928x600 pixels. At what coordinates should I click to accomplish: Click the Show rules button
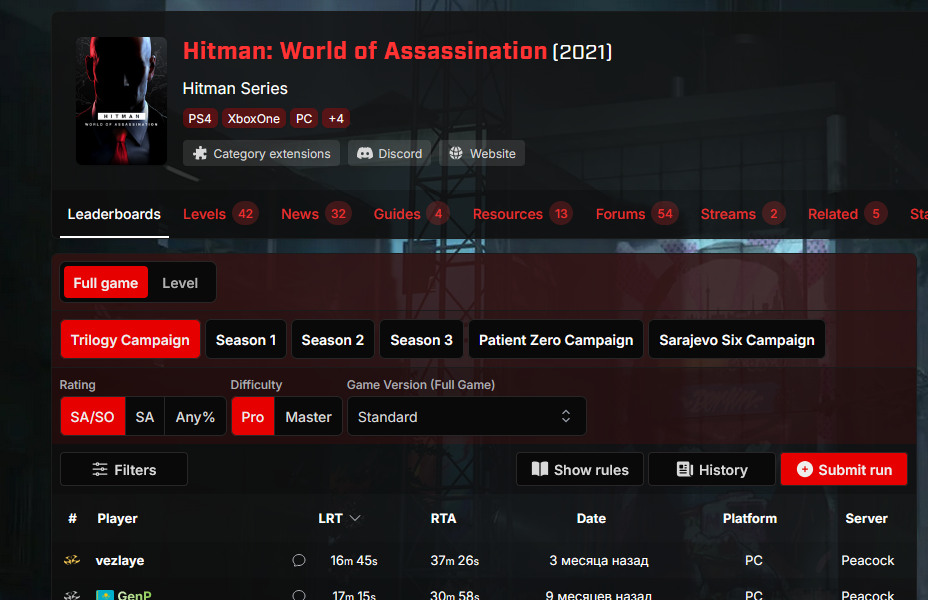coord(579,469)
